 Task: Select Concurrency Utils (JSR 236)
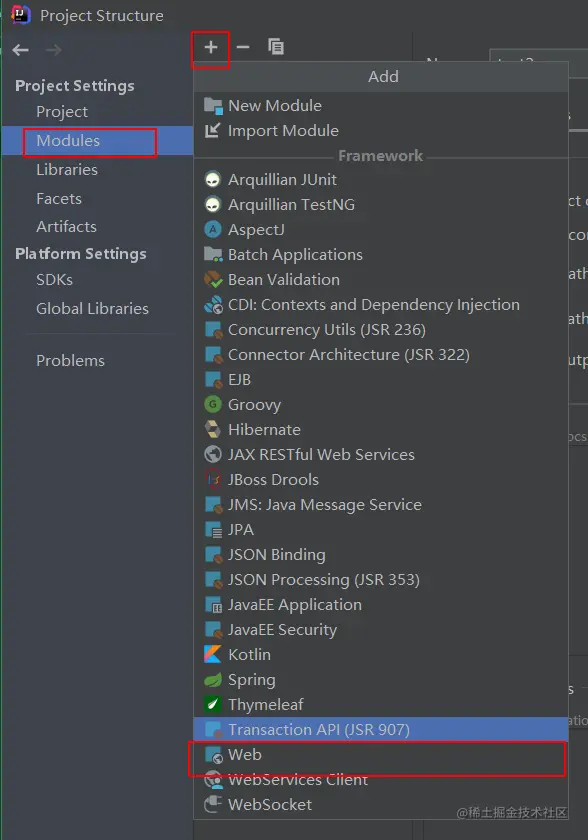pyautogui.click(x=381, y=329)
